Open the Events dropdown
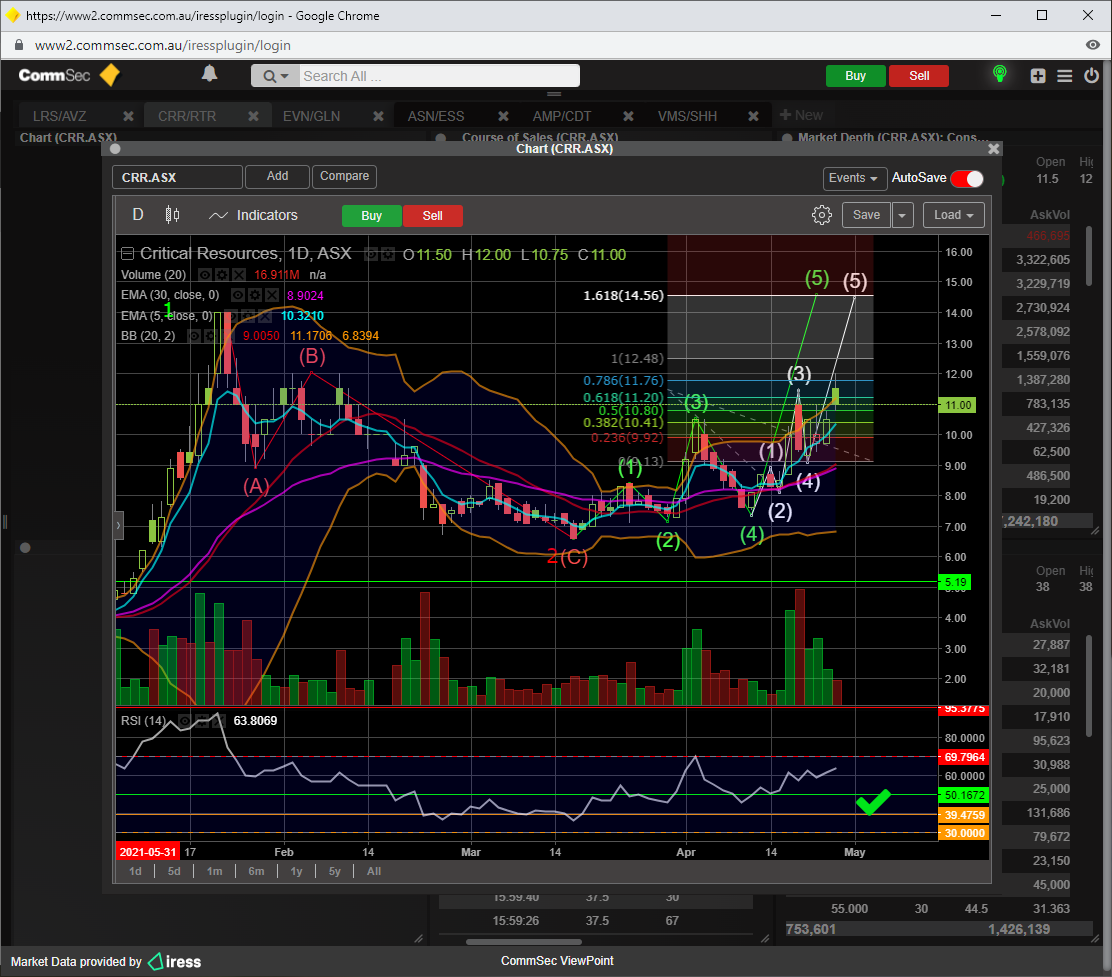 tap(853, 178)
